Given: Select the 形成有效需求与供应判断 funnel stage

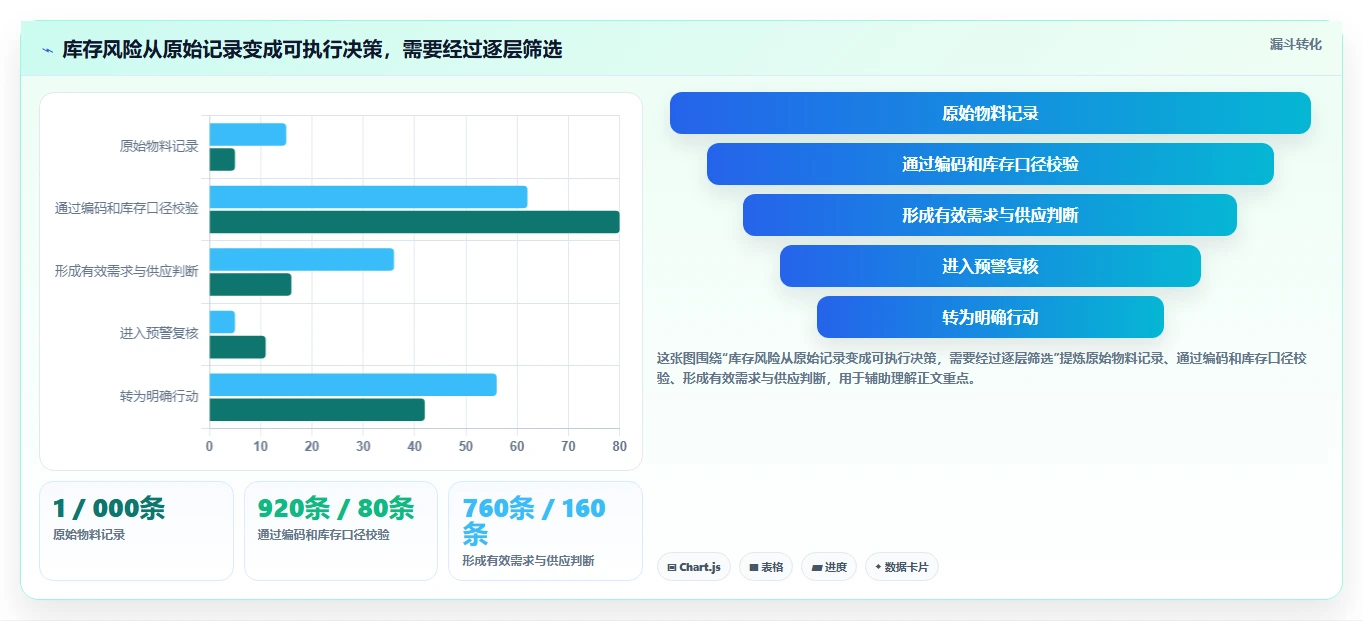Looking at the screenshot, I should [990, 215].
